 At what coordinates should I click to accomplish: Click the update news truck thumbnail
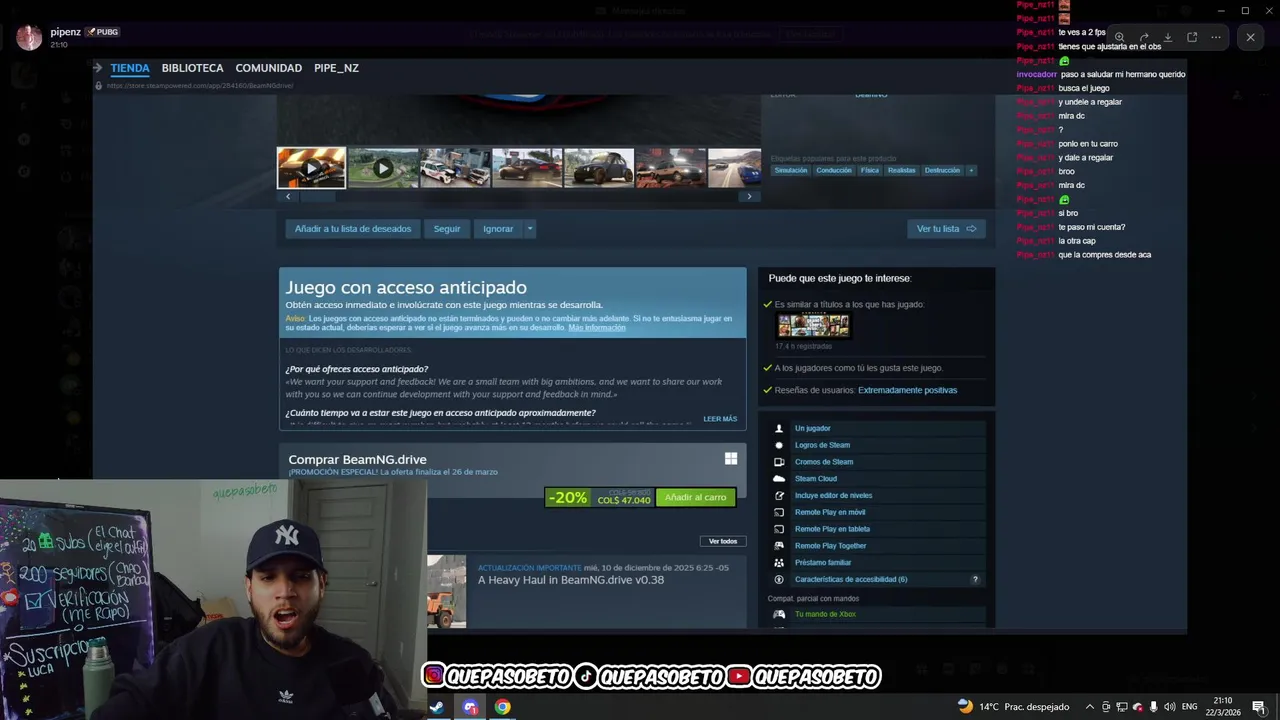coord(446,591)
